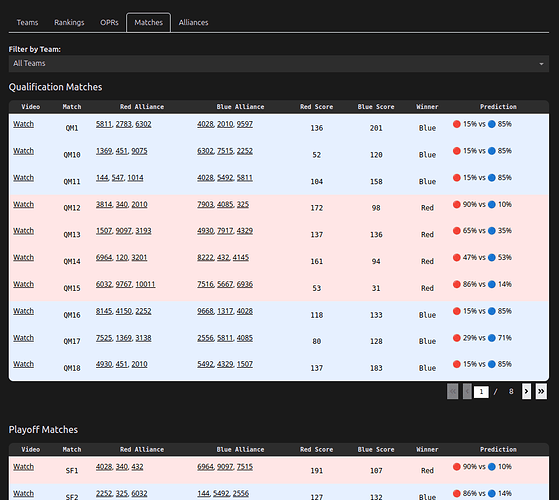Open the Filter by Team dropdown arrow
559x500 pixels.
[541, 64]
